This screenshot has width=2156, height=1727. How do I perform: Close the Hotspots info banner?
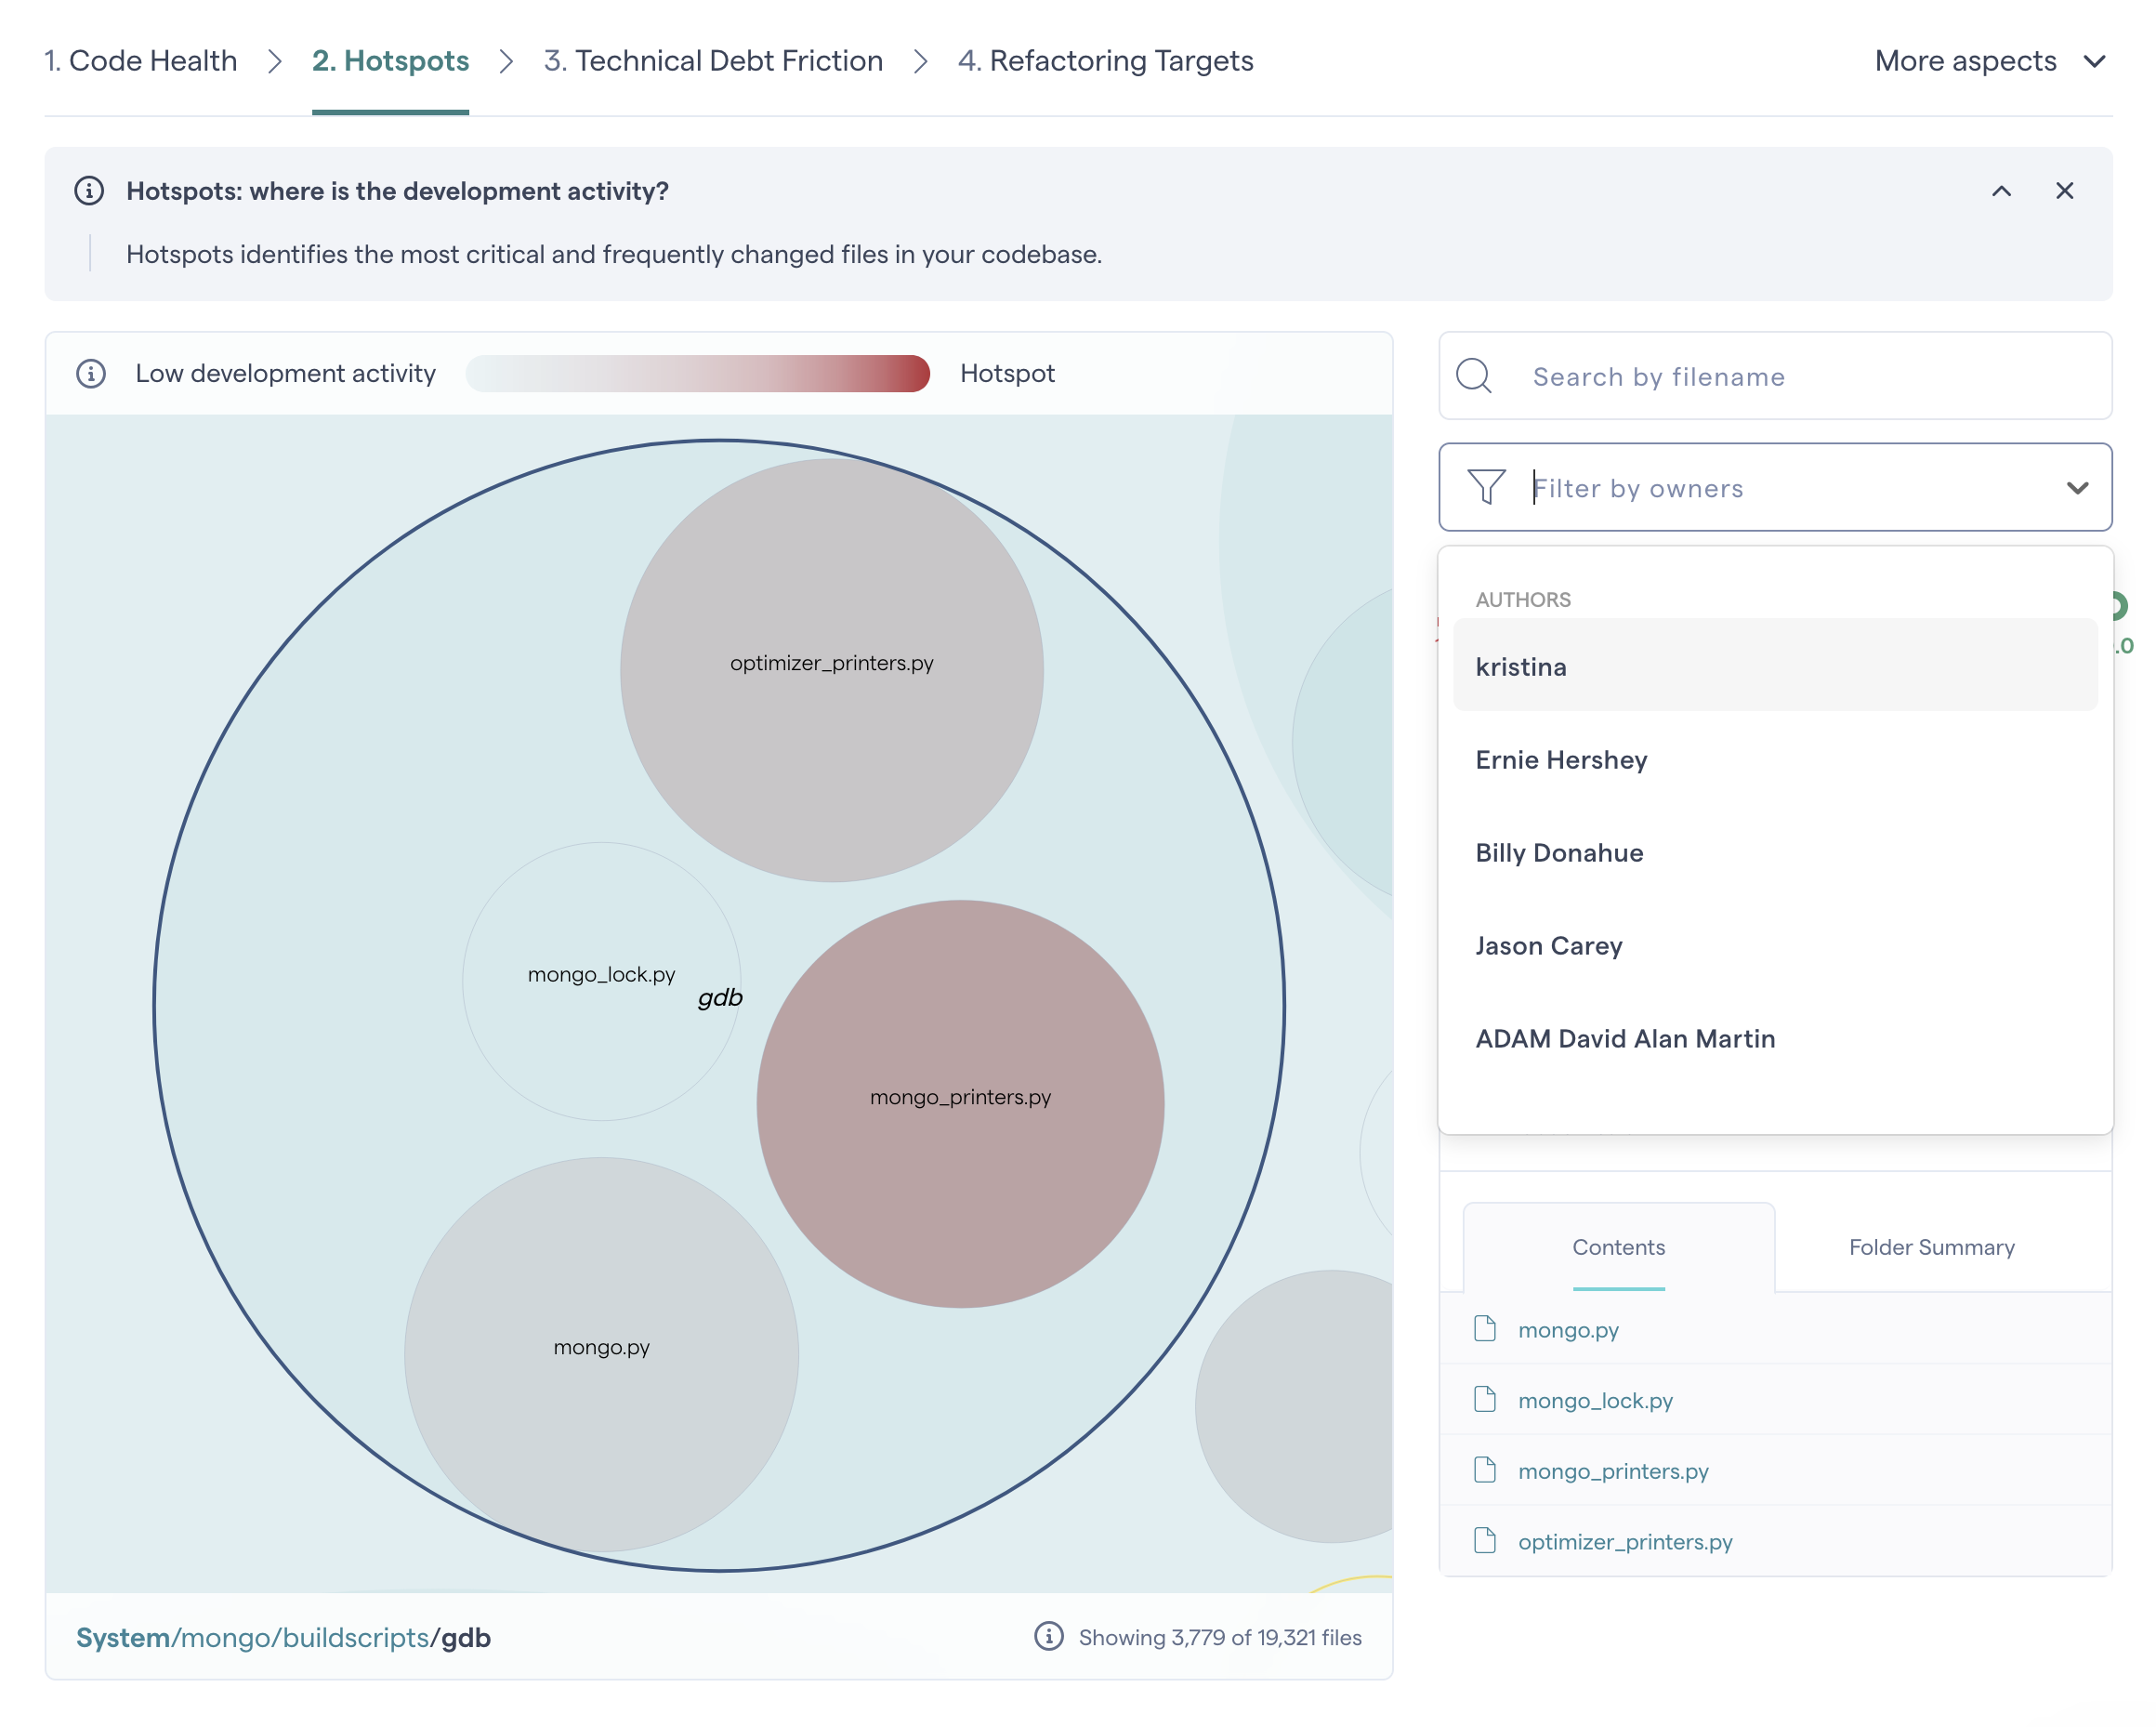point(2064,191)
